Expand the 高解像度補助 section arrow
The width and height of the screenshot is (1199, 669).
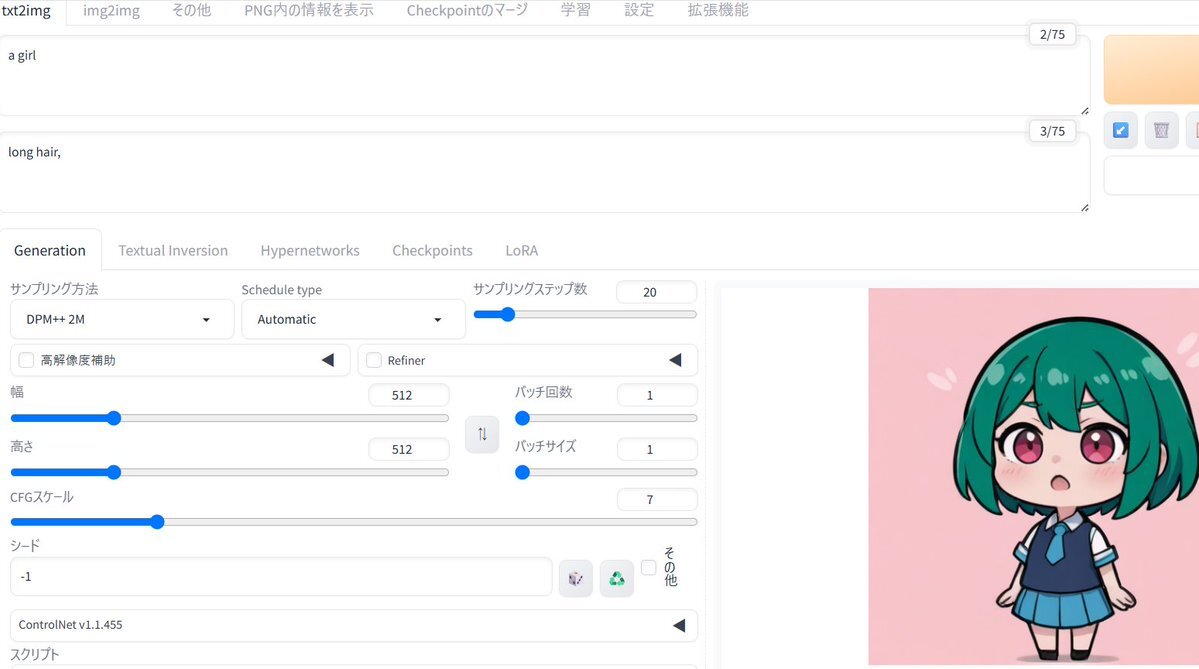(328, 360)
